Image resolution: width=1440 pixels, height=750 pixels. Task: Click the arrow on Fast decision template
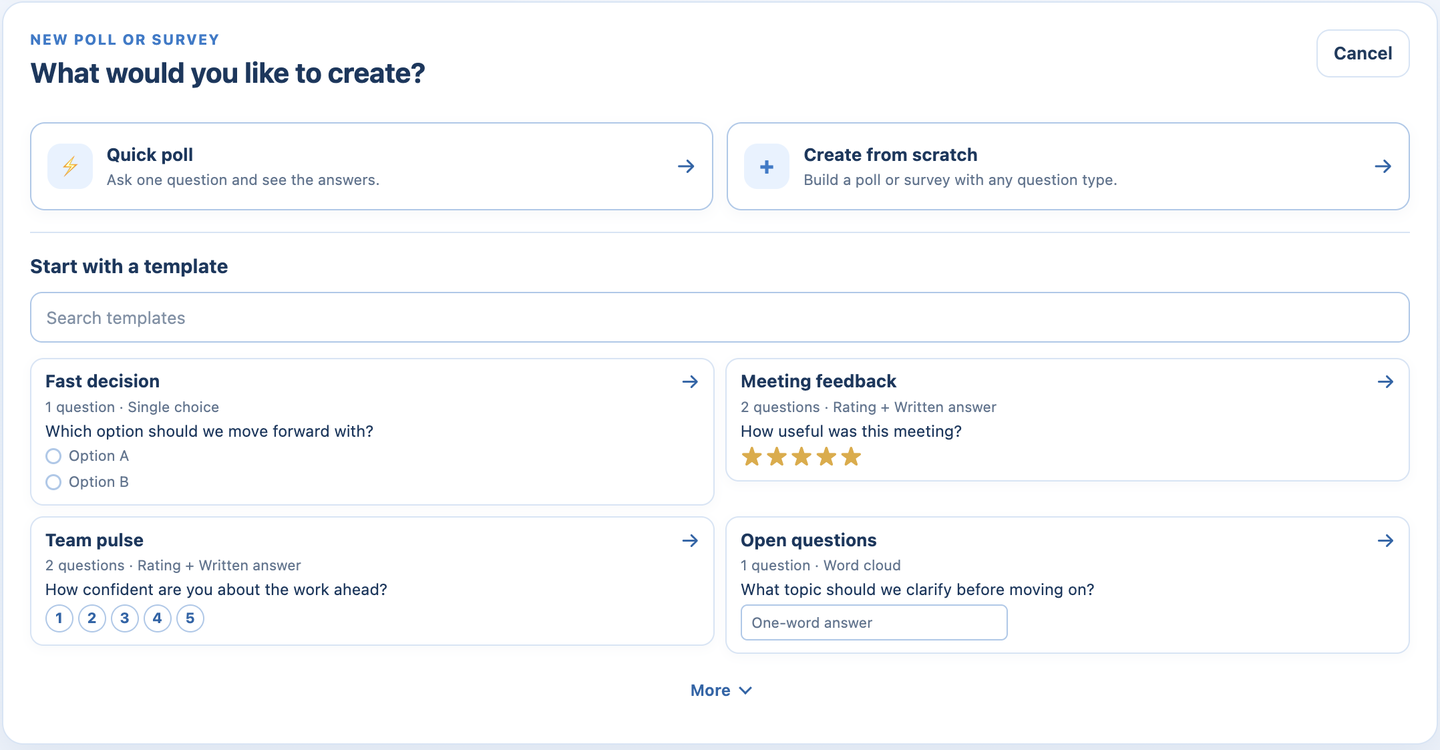tap(690, 381)
